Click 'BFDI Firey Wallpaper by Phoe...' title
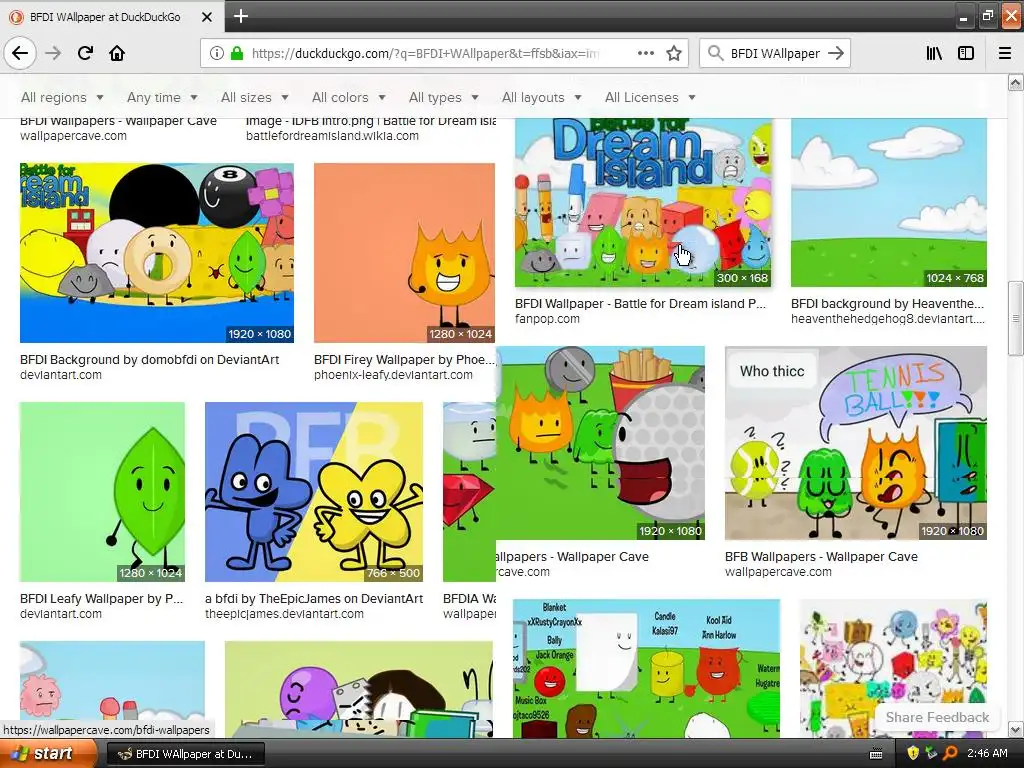 (404, 360)
